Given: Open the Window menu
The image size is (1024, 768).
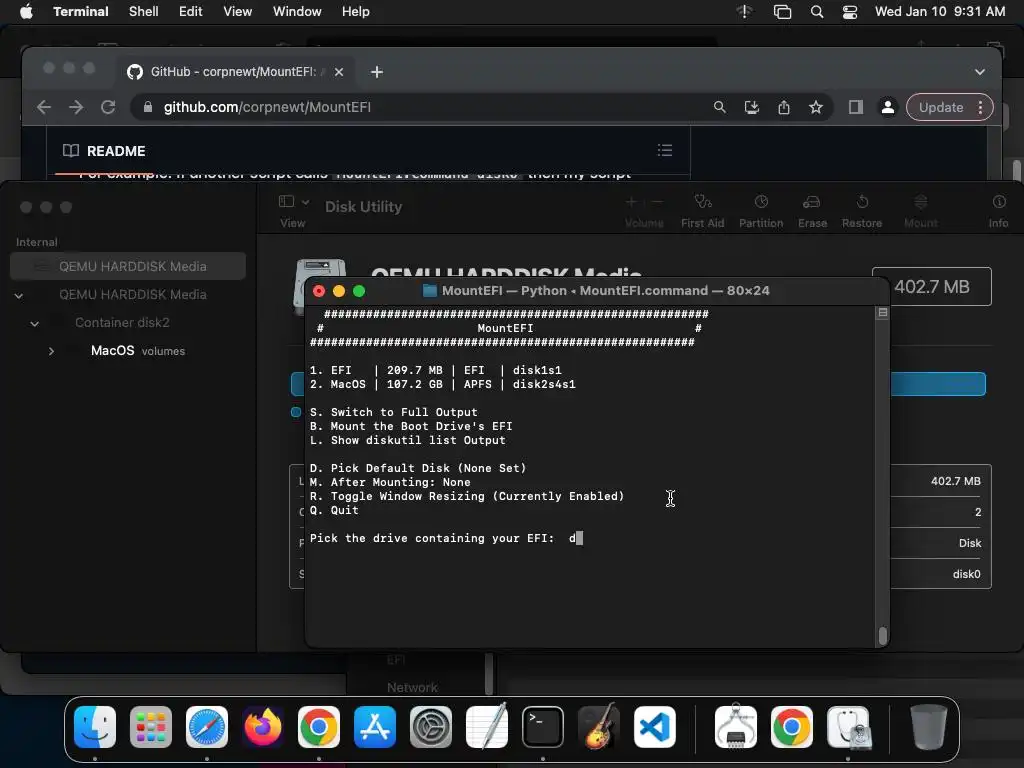Looking at the screenshot, I should click(x=296, y=11).
